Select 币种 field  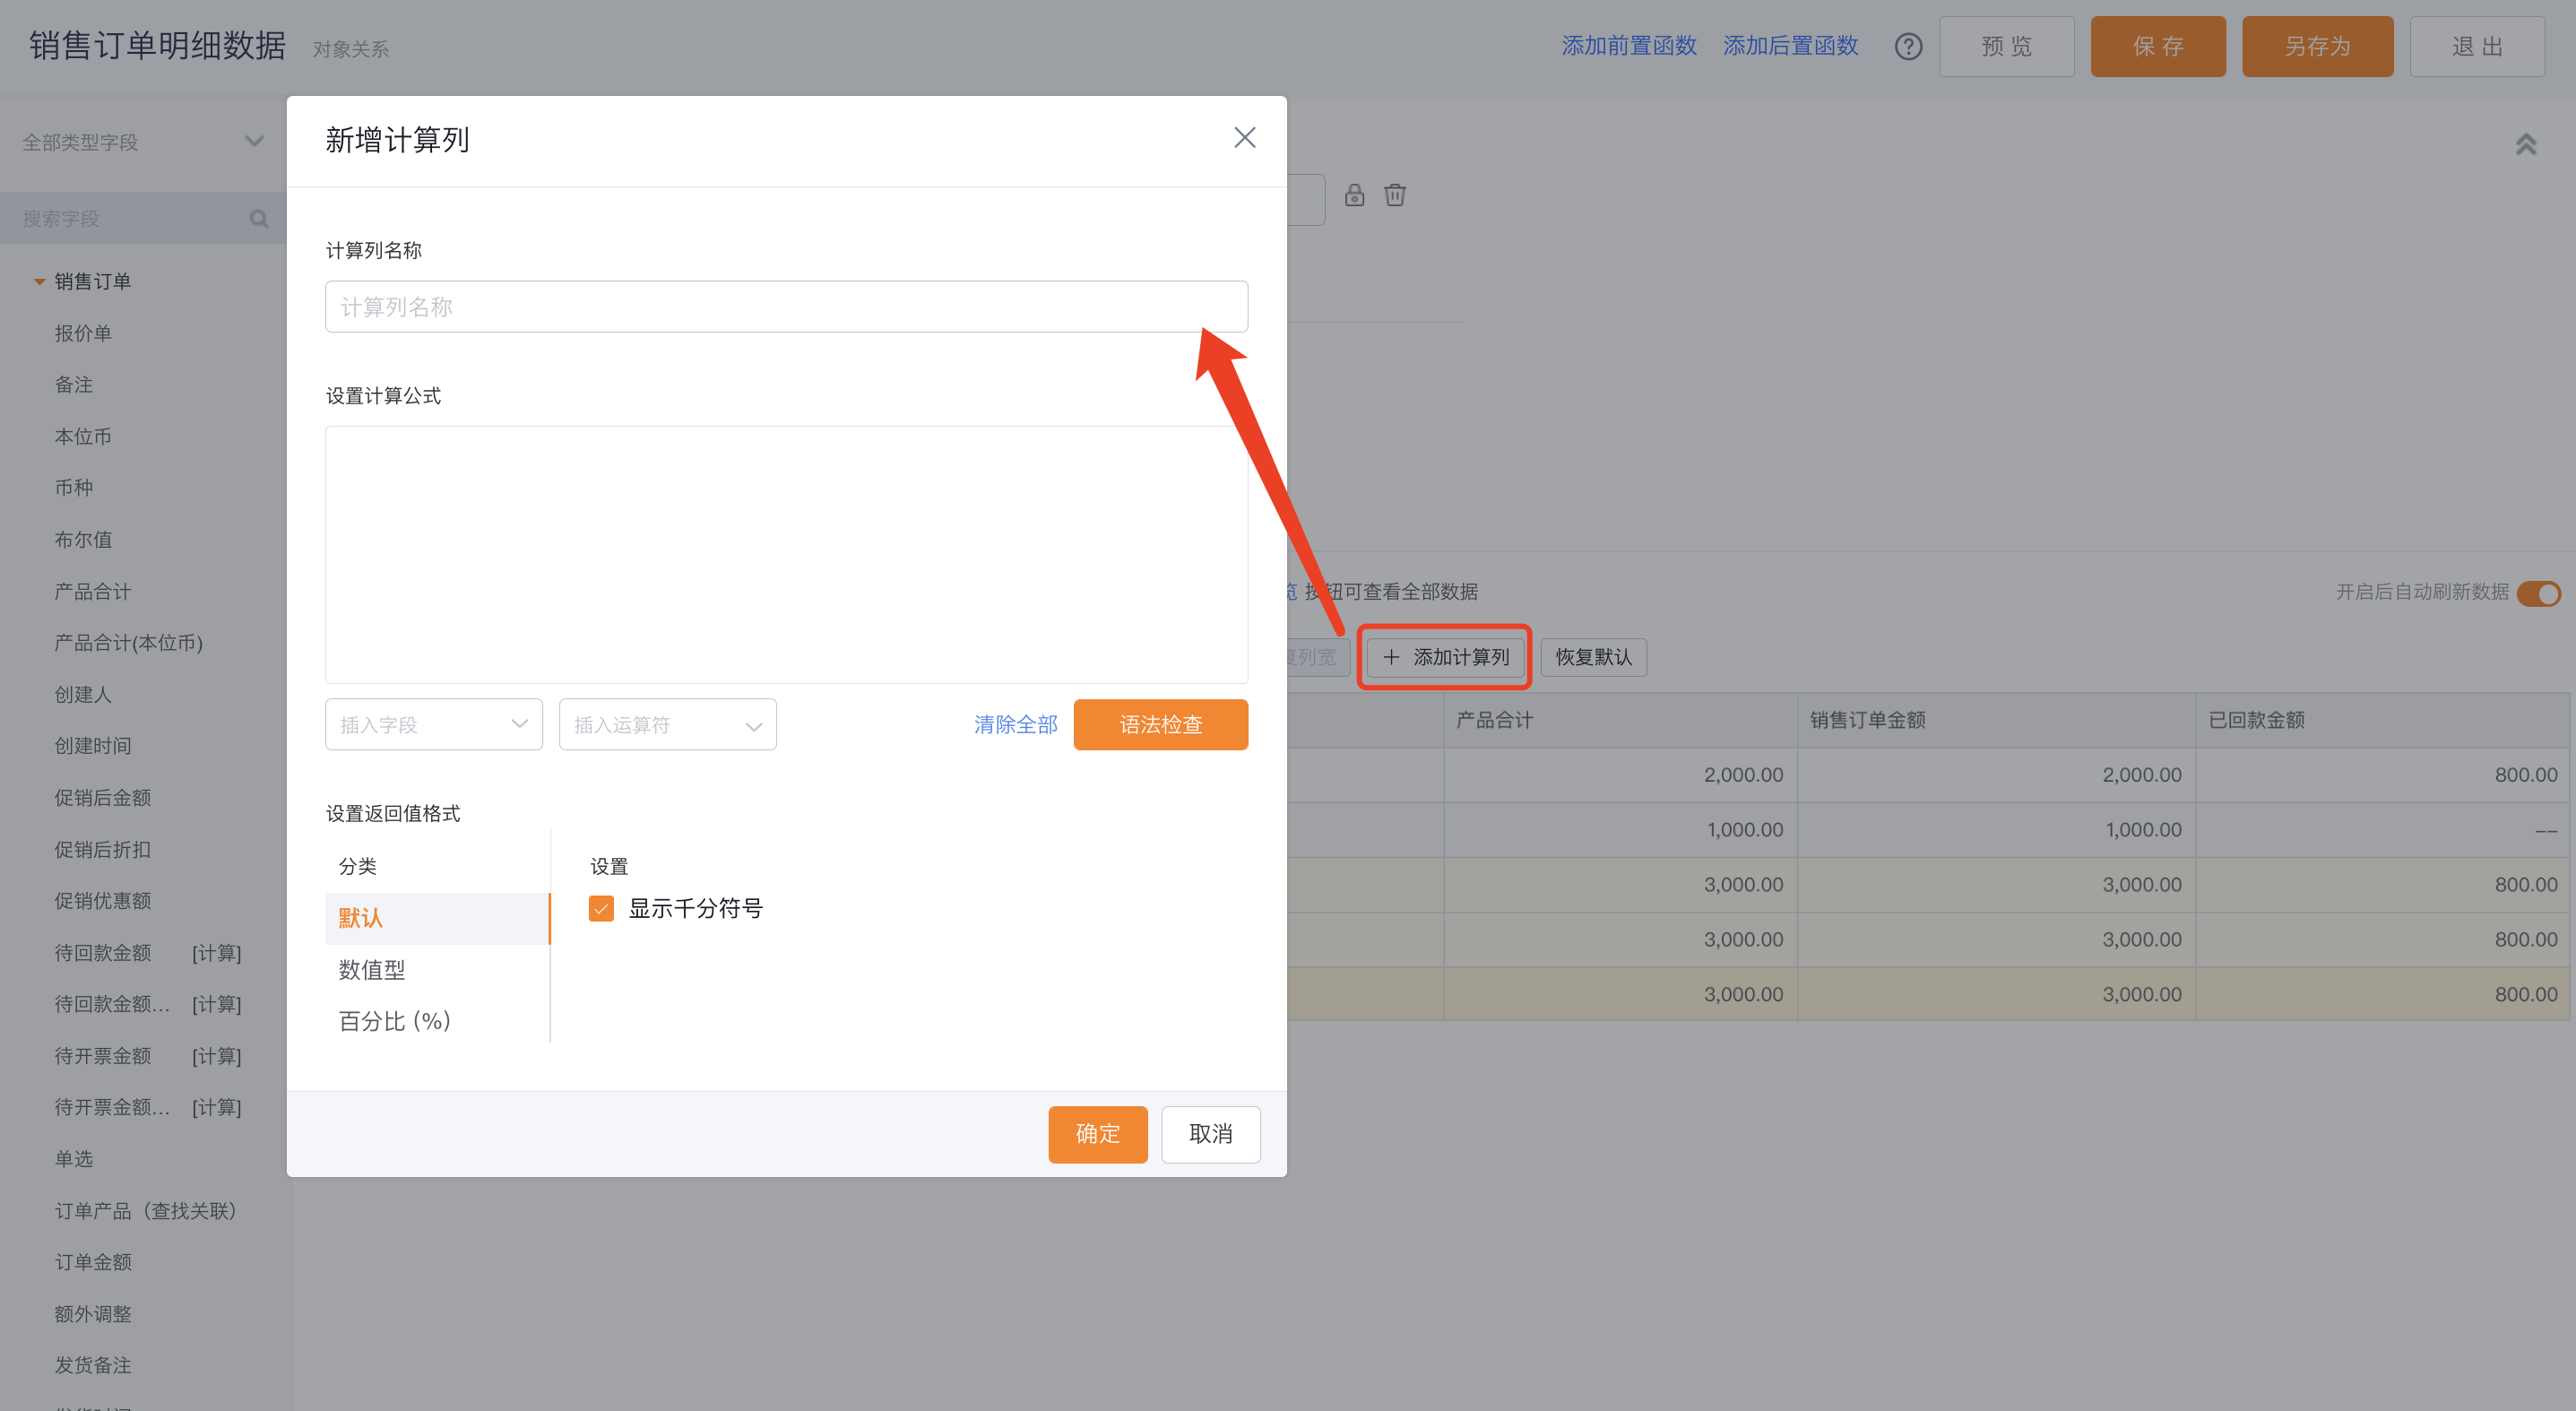pos(74,488)
